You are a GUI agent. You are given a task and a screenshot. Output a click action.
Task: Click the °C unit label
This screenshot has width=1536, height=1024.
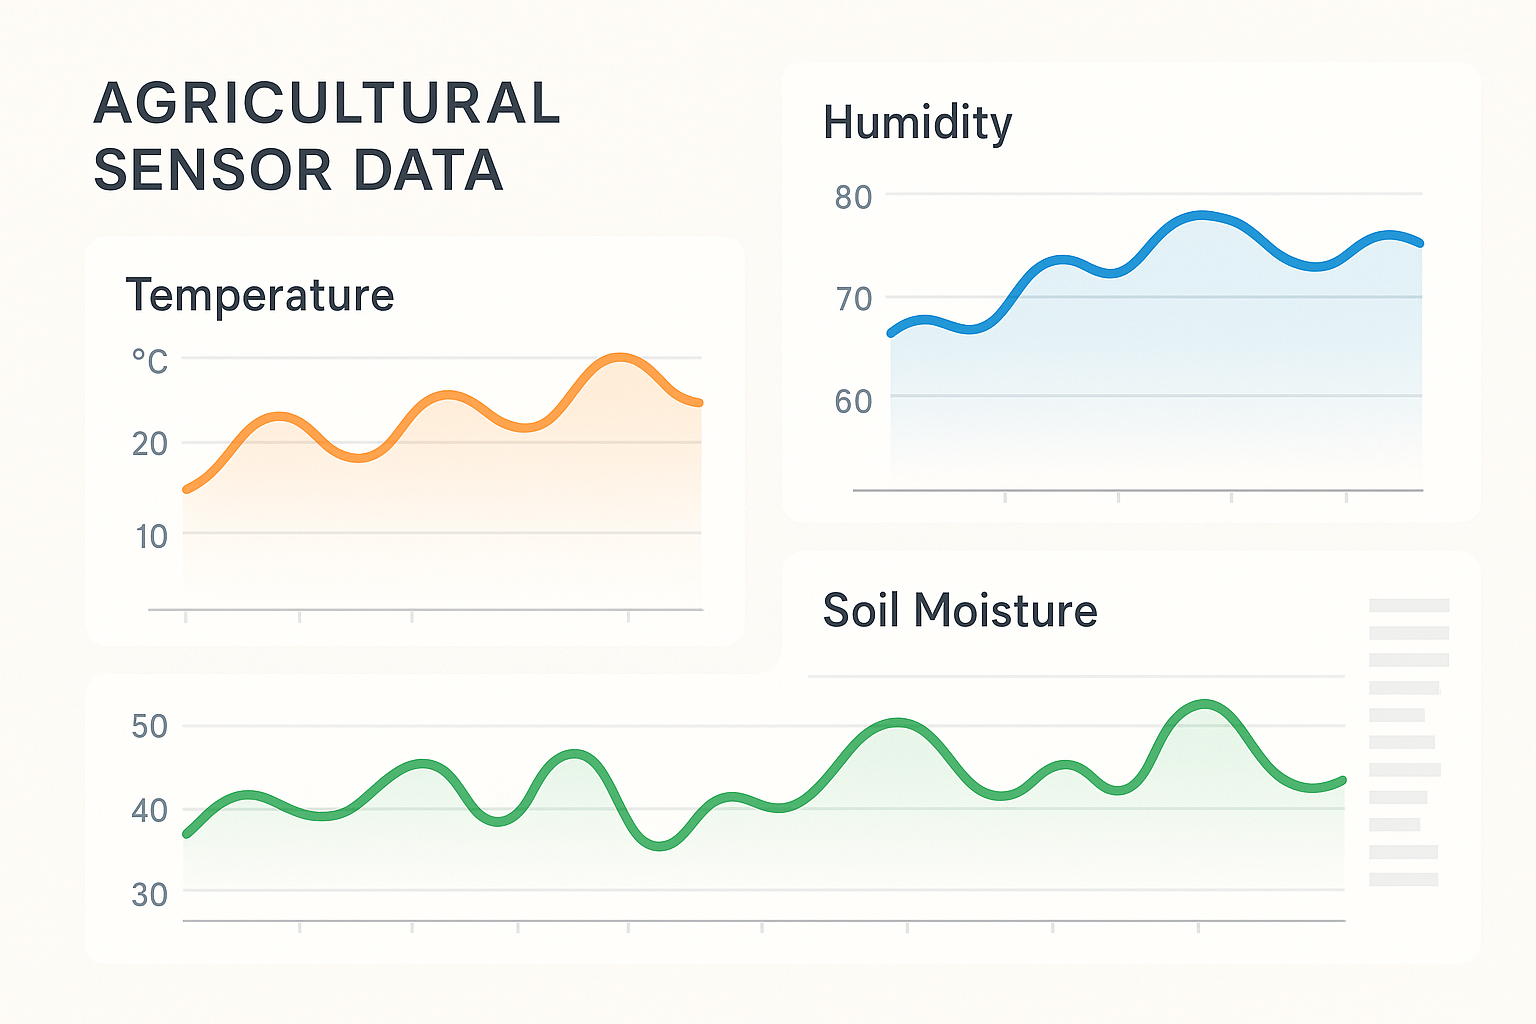point(150,361)
